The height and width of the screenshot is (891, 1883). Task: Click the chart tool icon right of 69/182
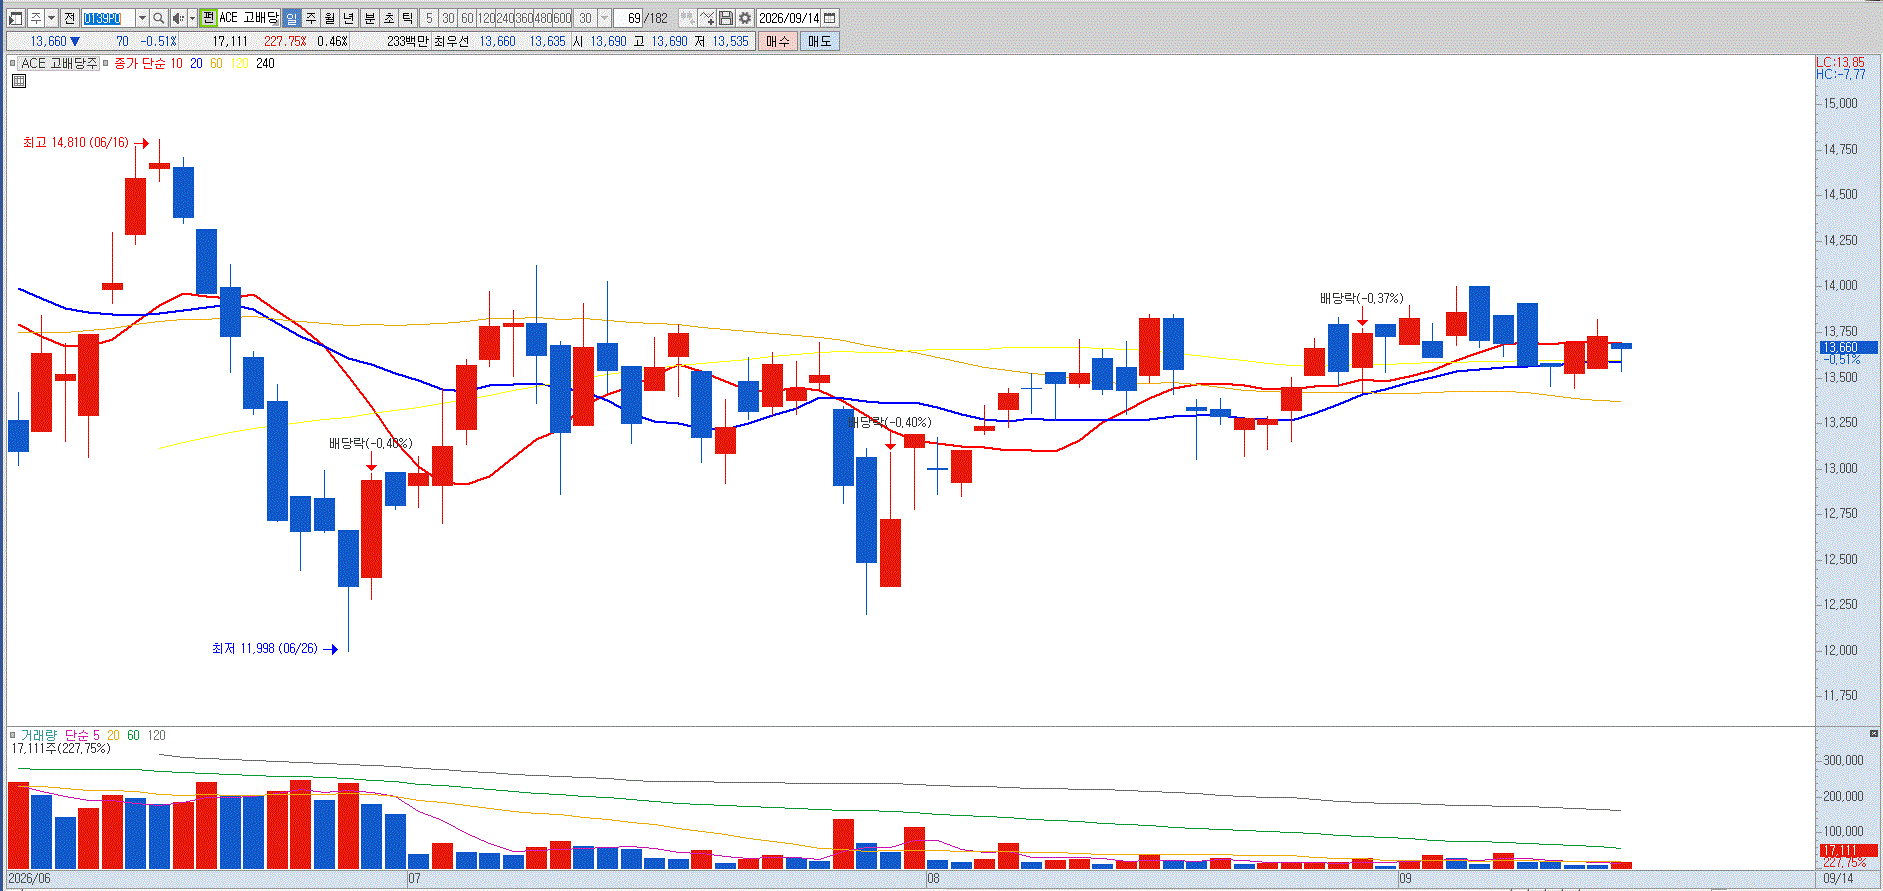[687, 18]
